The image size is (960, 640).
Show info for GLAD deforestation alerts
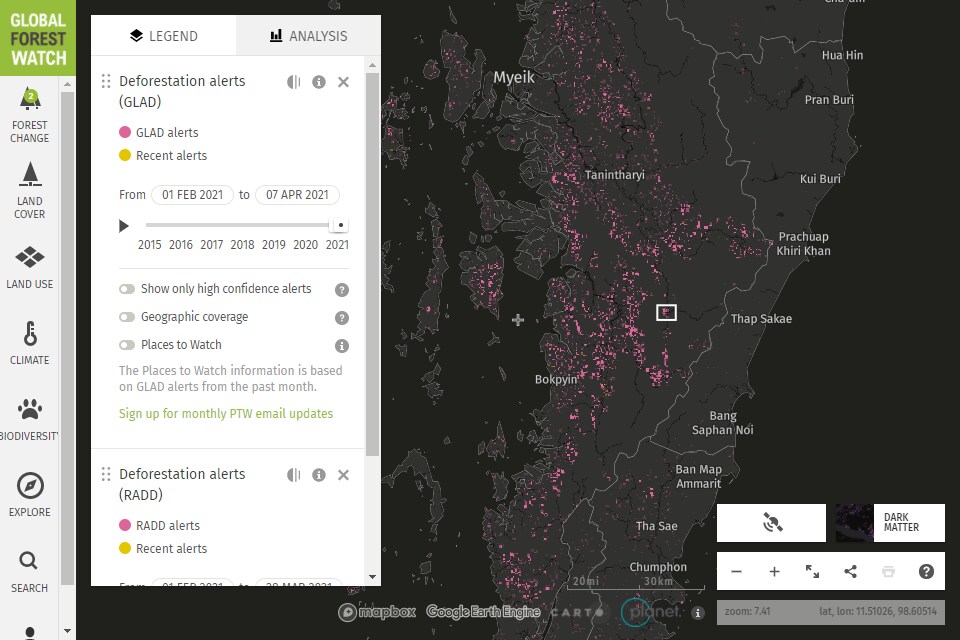319,82
